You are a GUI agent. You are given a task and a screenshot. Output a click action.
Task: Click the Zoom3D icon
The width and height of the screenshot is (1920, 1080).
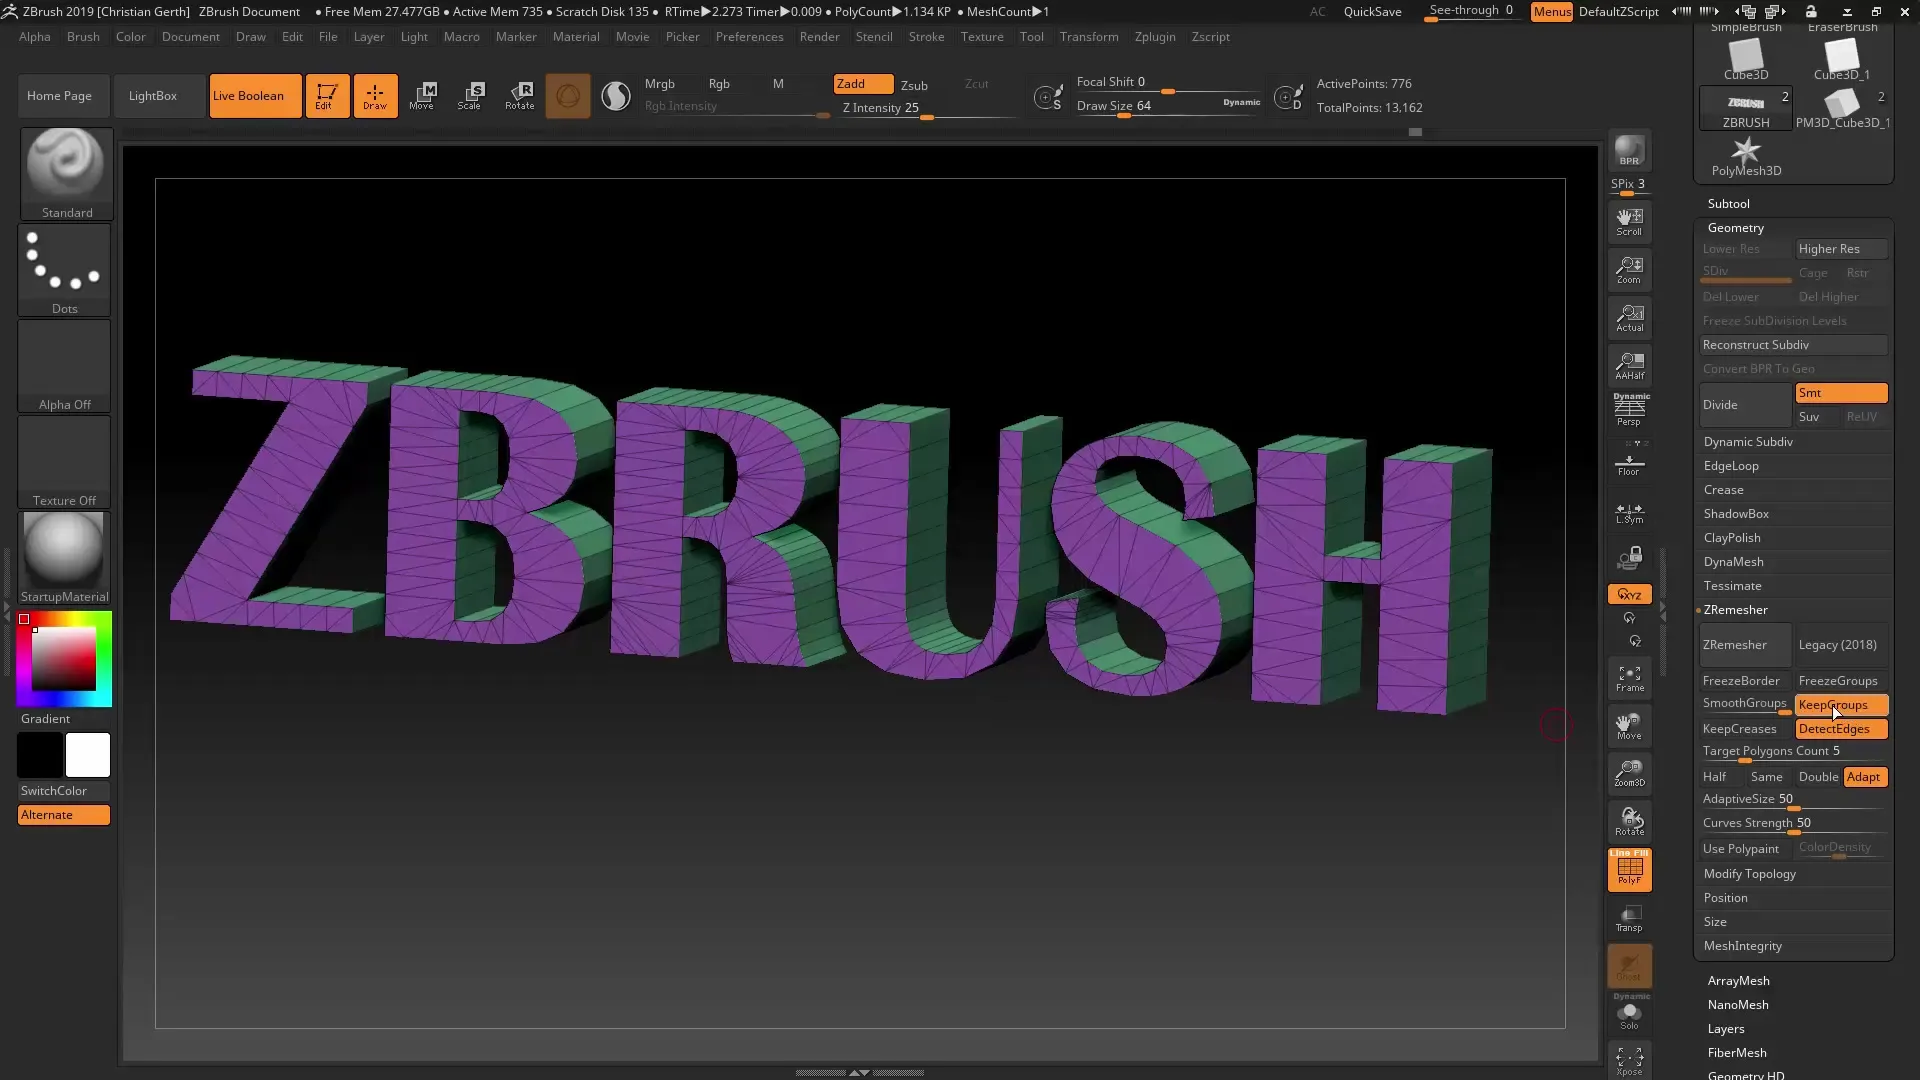point(1629,774)
